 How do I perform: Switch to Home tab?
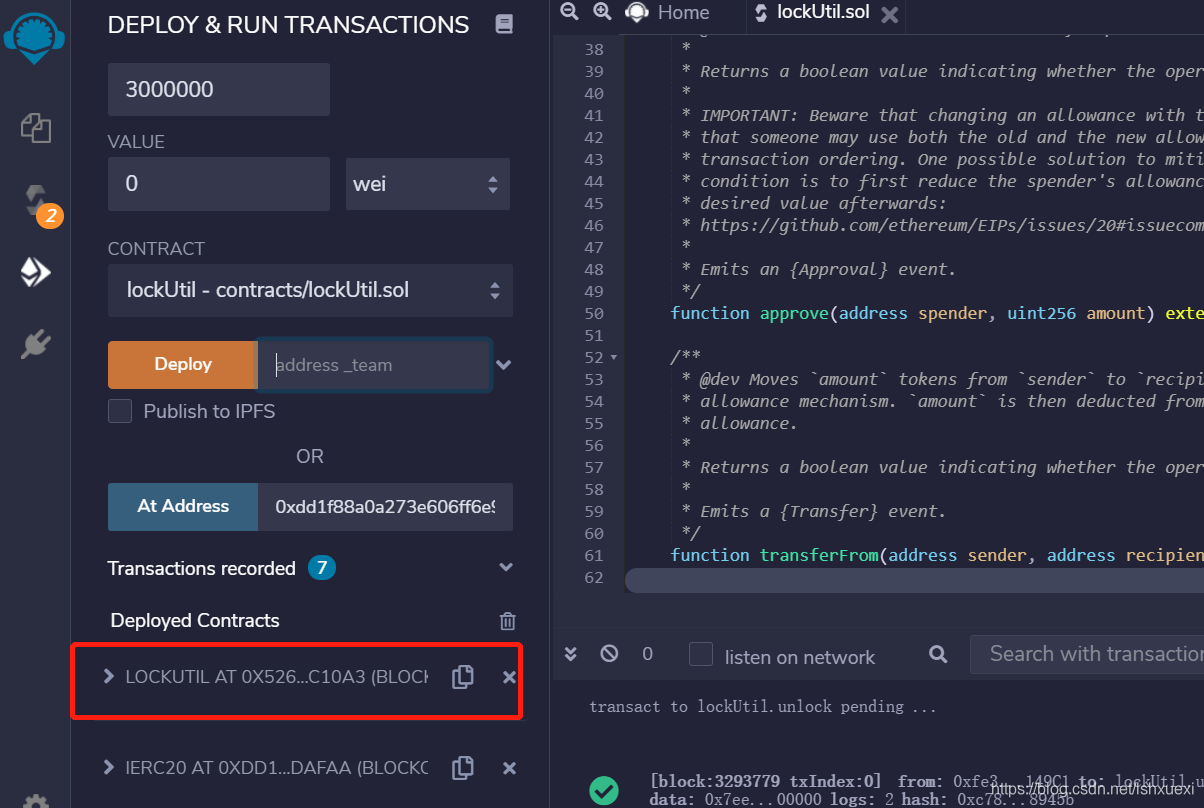[x=669, y=12]
